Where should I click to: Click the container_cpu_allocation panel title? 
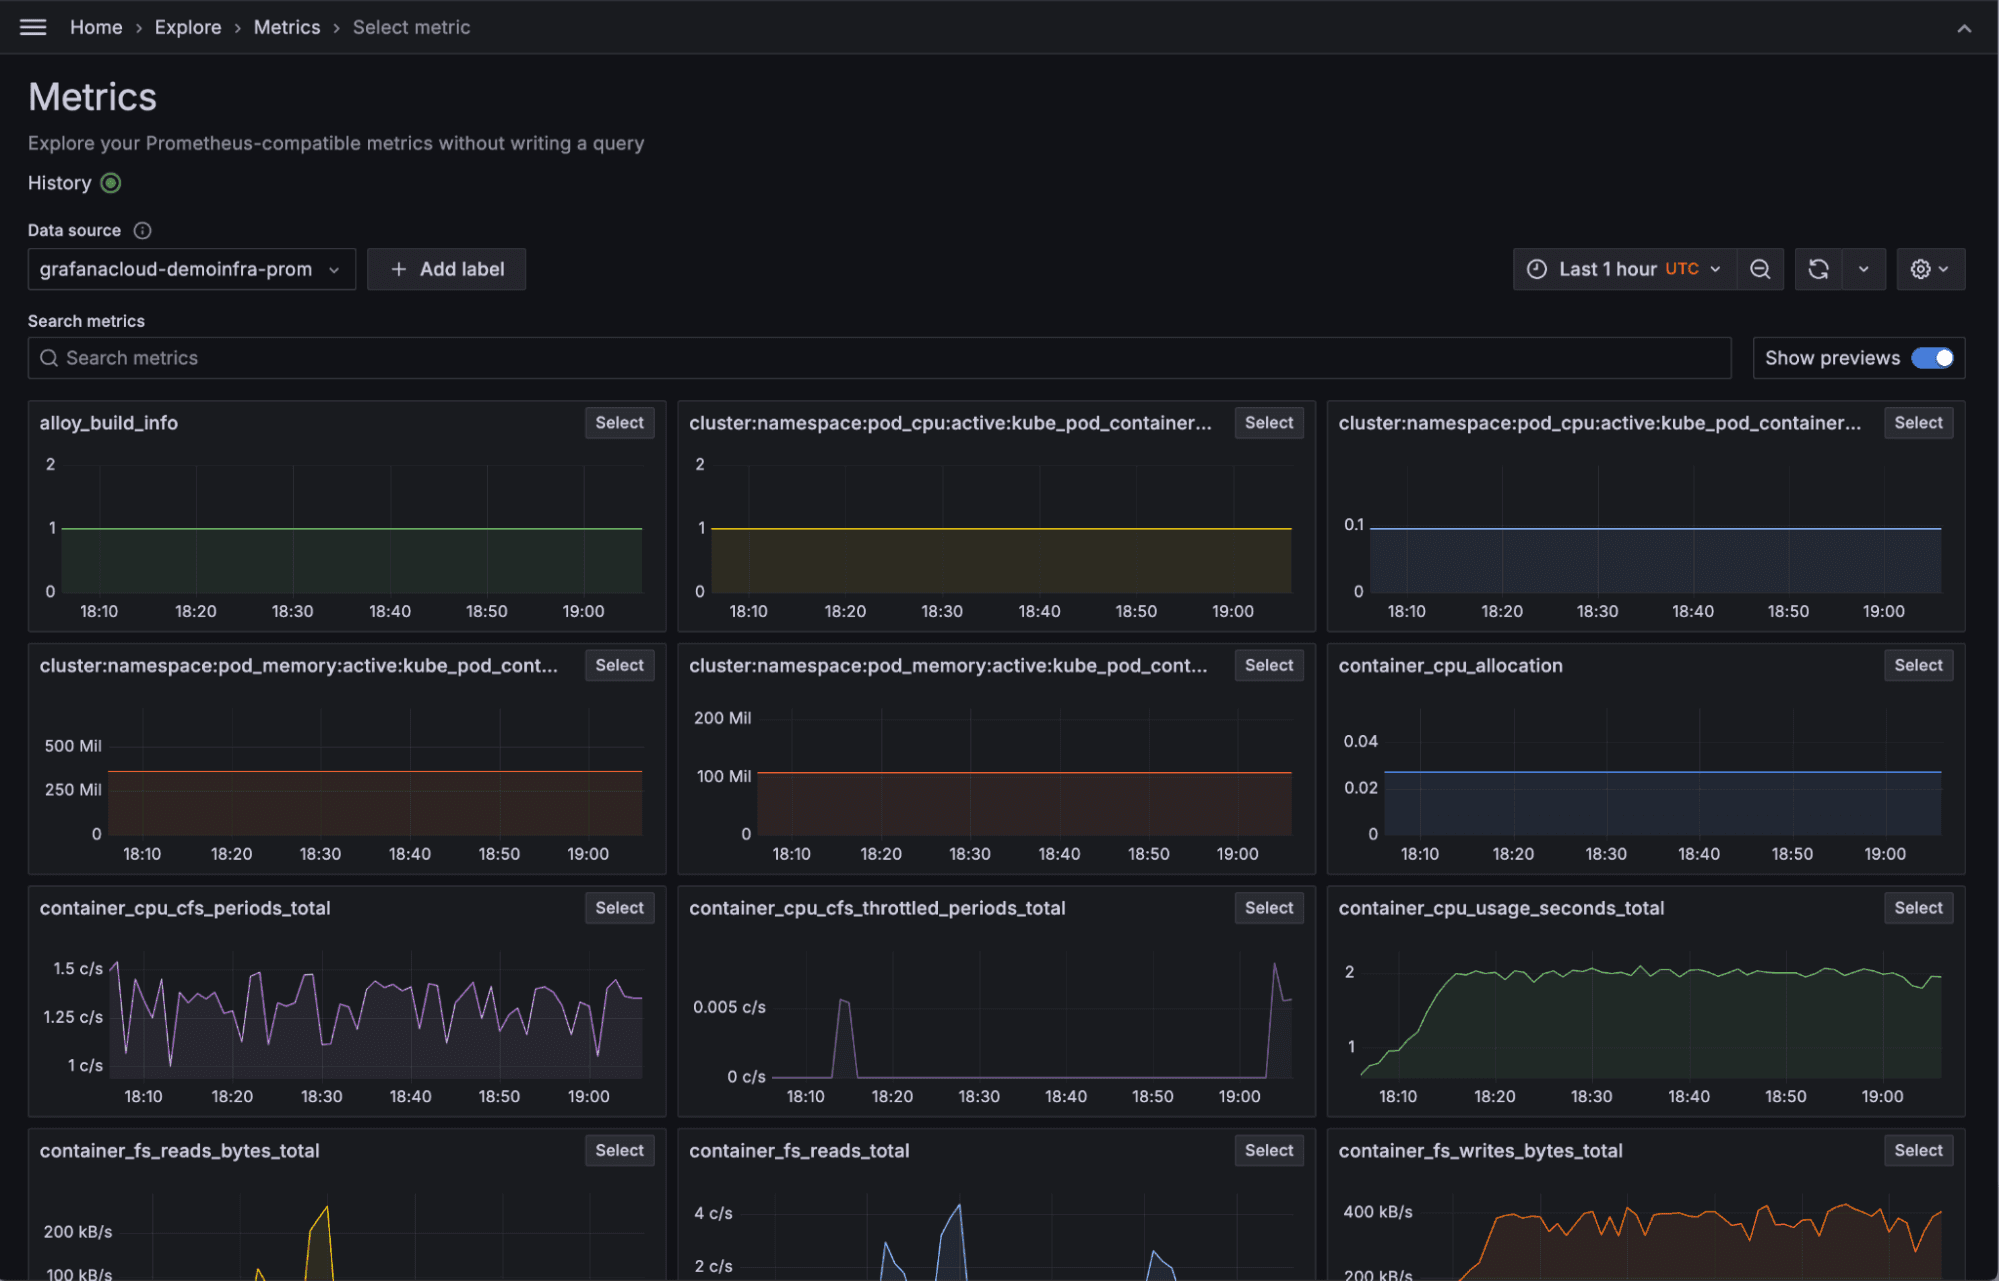click(1450, 665)
